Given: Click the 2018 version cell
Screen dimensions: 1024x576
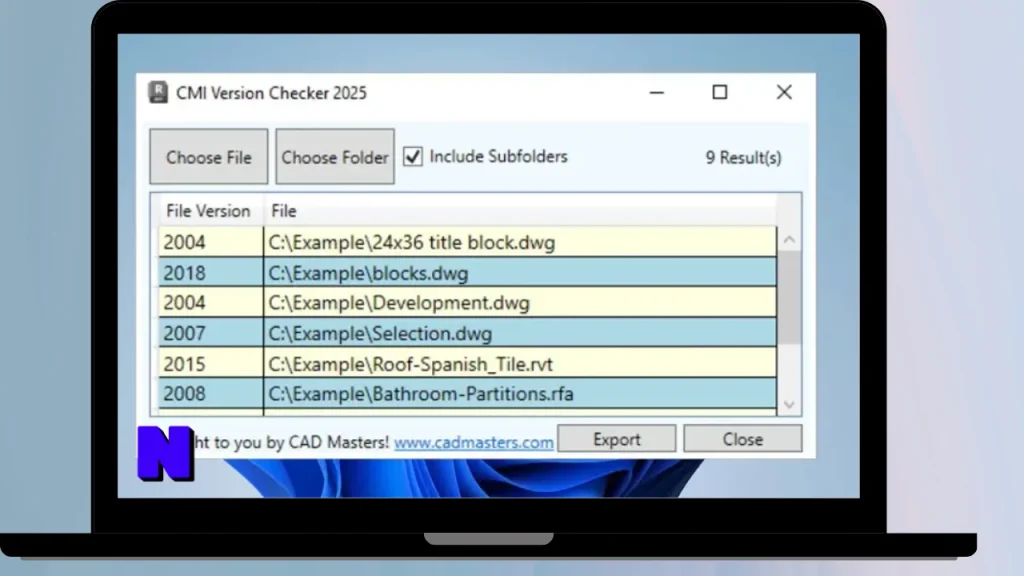Looking at the screenshot, I should pyautogui.click(x=211, y=273).
